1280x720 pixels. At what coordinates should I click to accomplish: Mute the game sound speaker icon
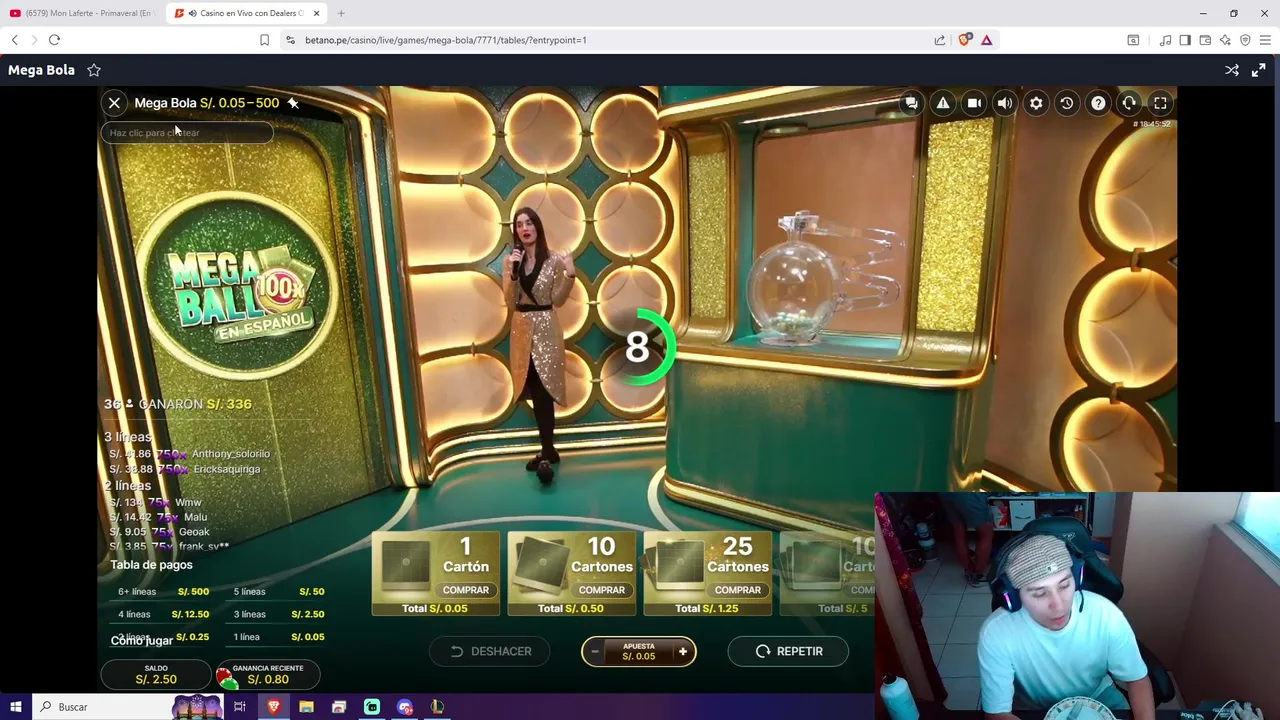coord(1005,103)
